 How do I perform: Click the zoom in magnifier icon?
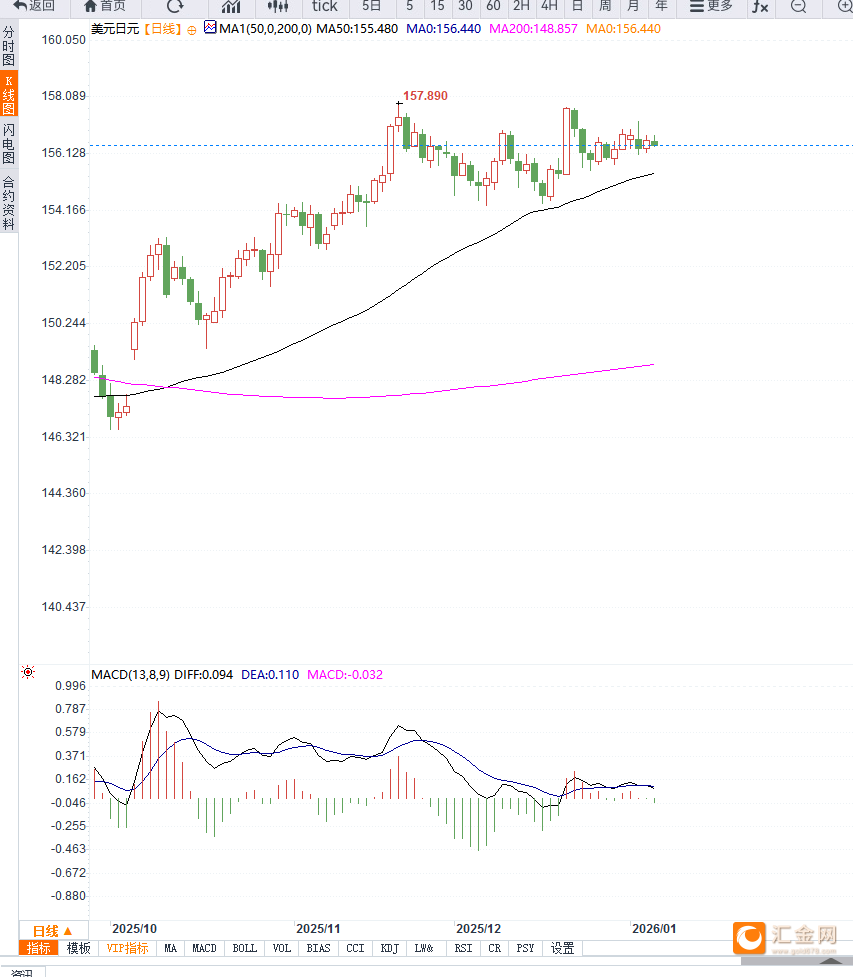click(844, 6)
